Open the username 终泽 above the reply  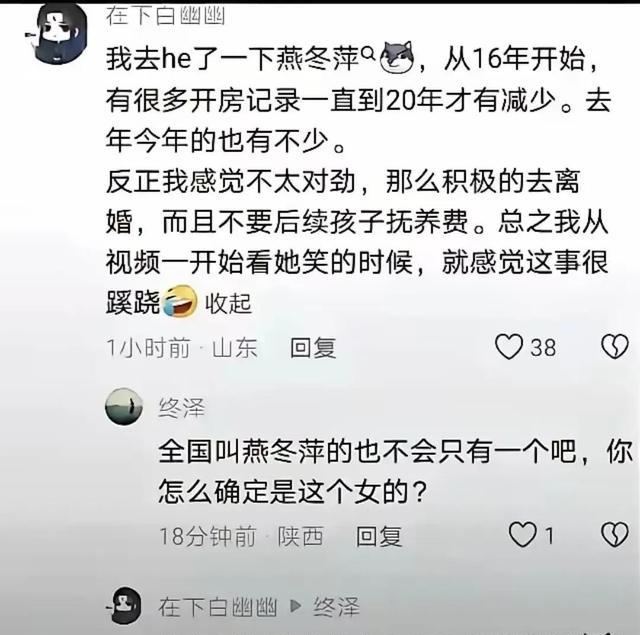[x=181, y=407]
